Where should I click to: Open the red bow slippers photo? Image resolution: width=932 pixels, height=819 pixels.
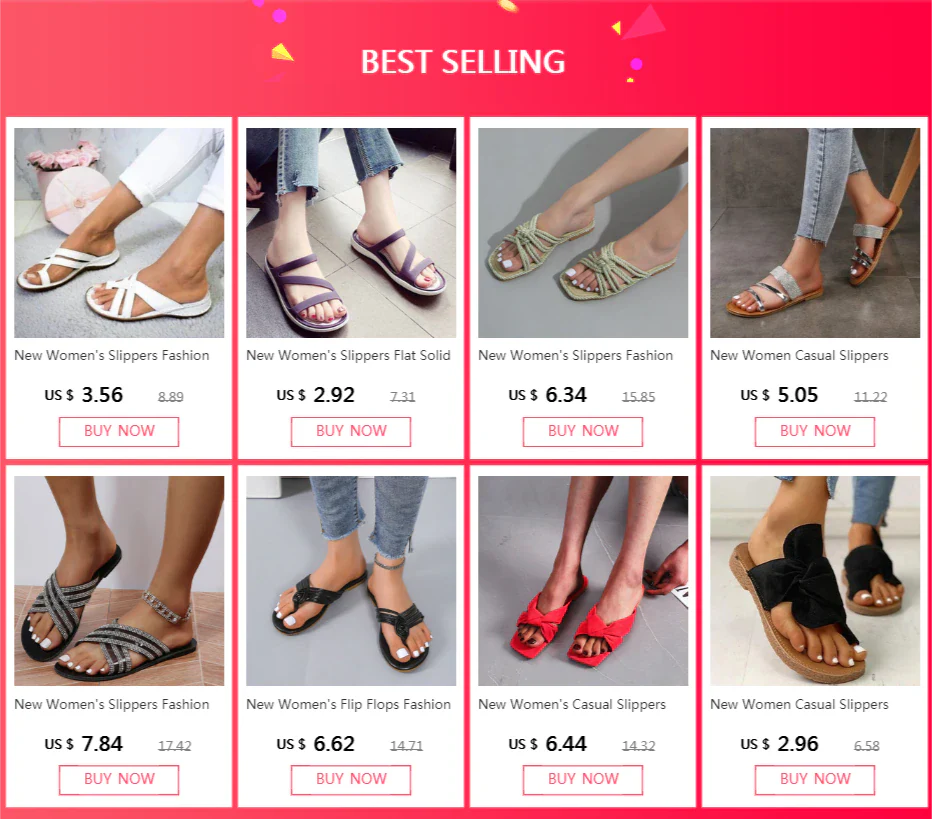coord(583,581)
